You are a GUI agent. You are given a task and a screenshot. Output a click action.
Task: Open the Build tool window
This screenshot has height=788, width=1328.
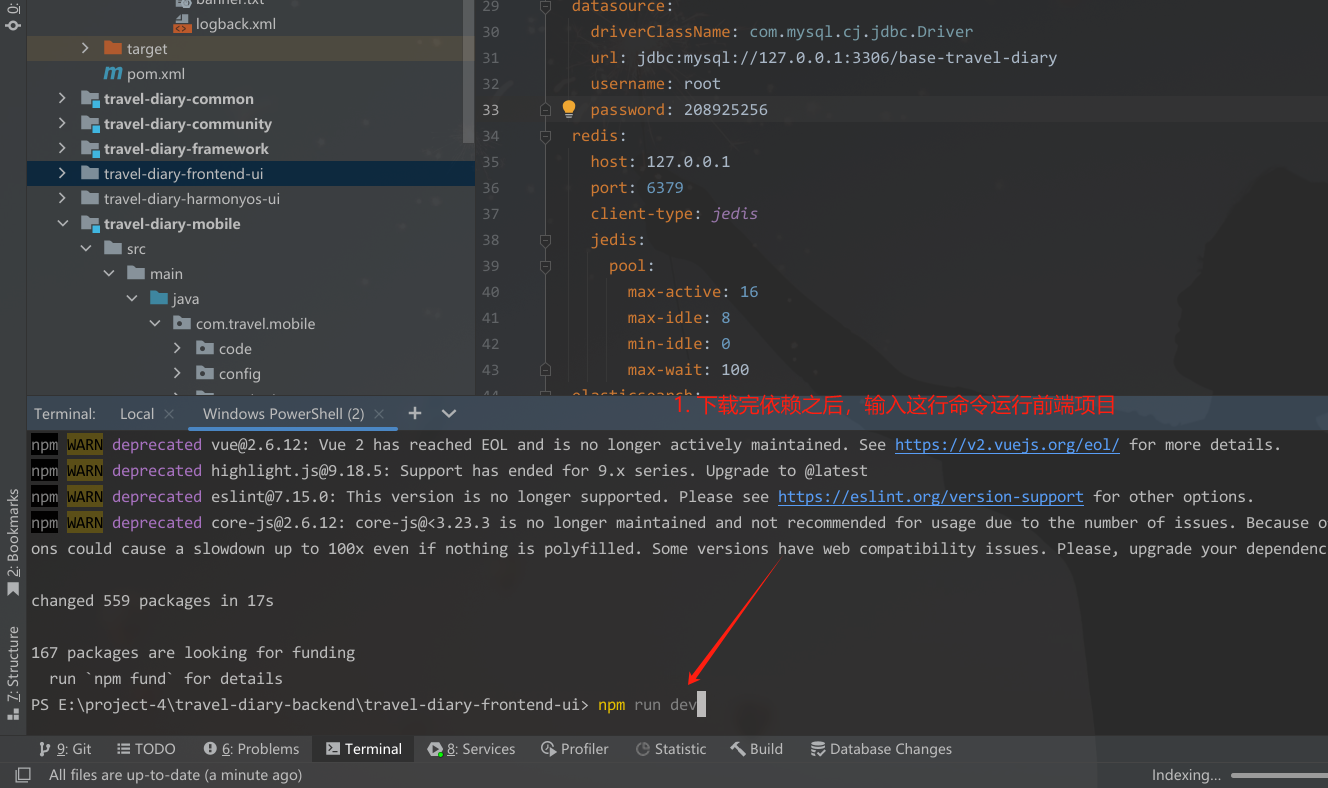[x=757, y=749]
